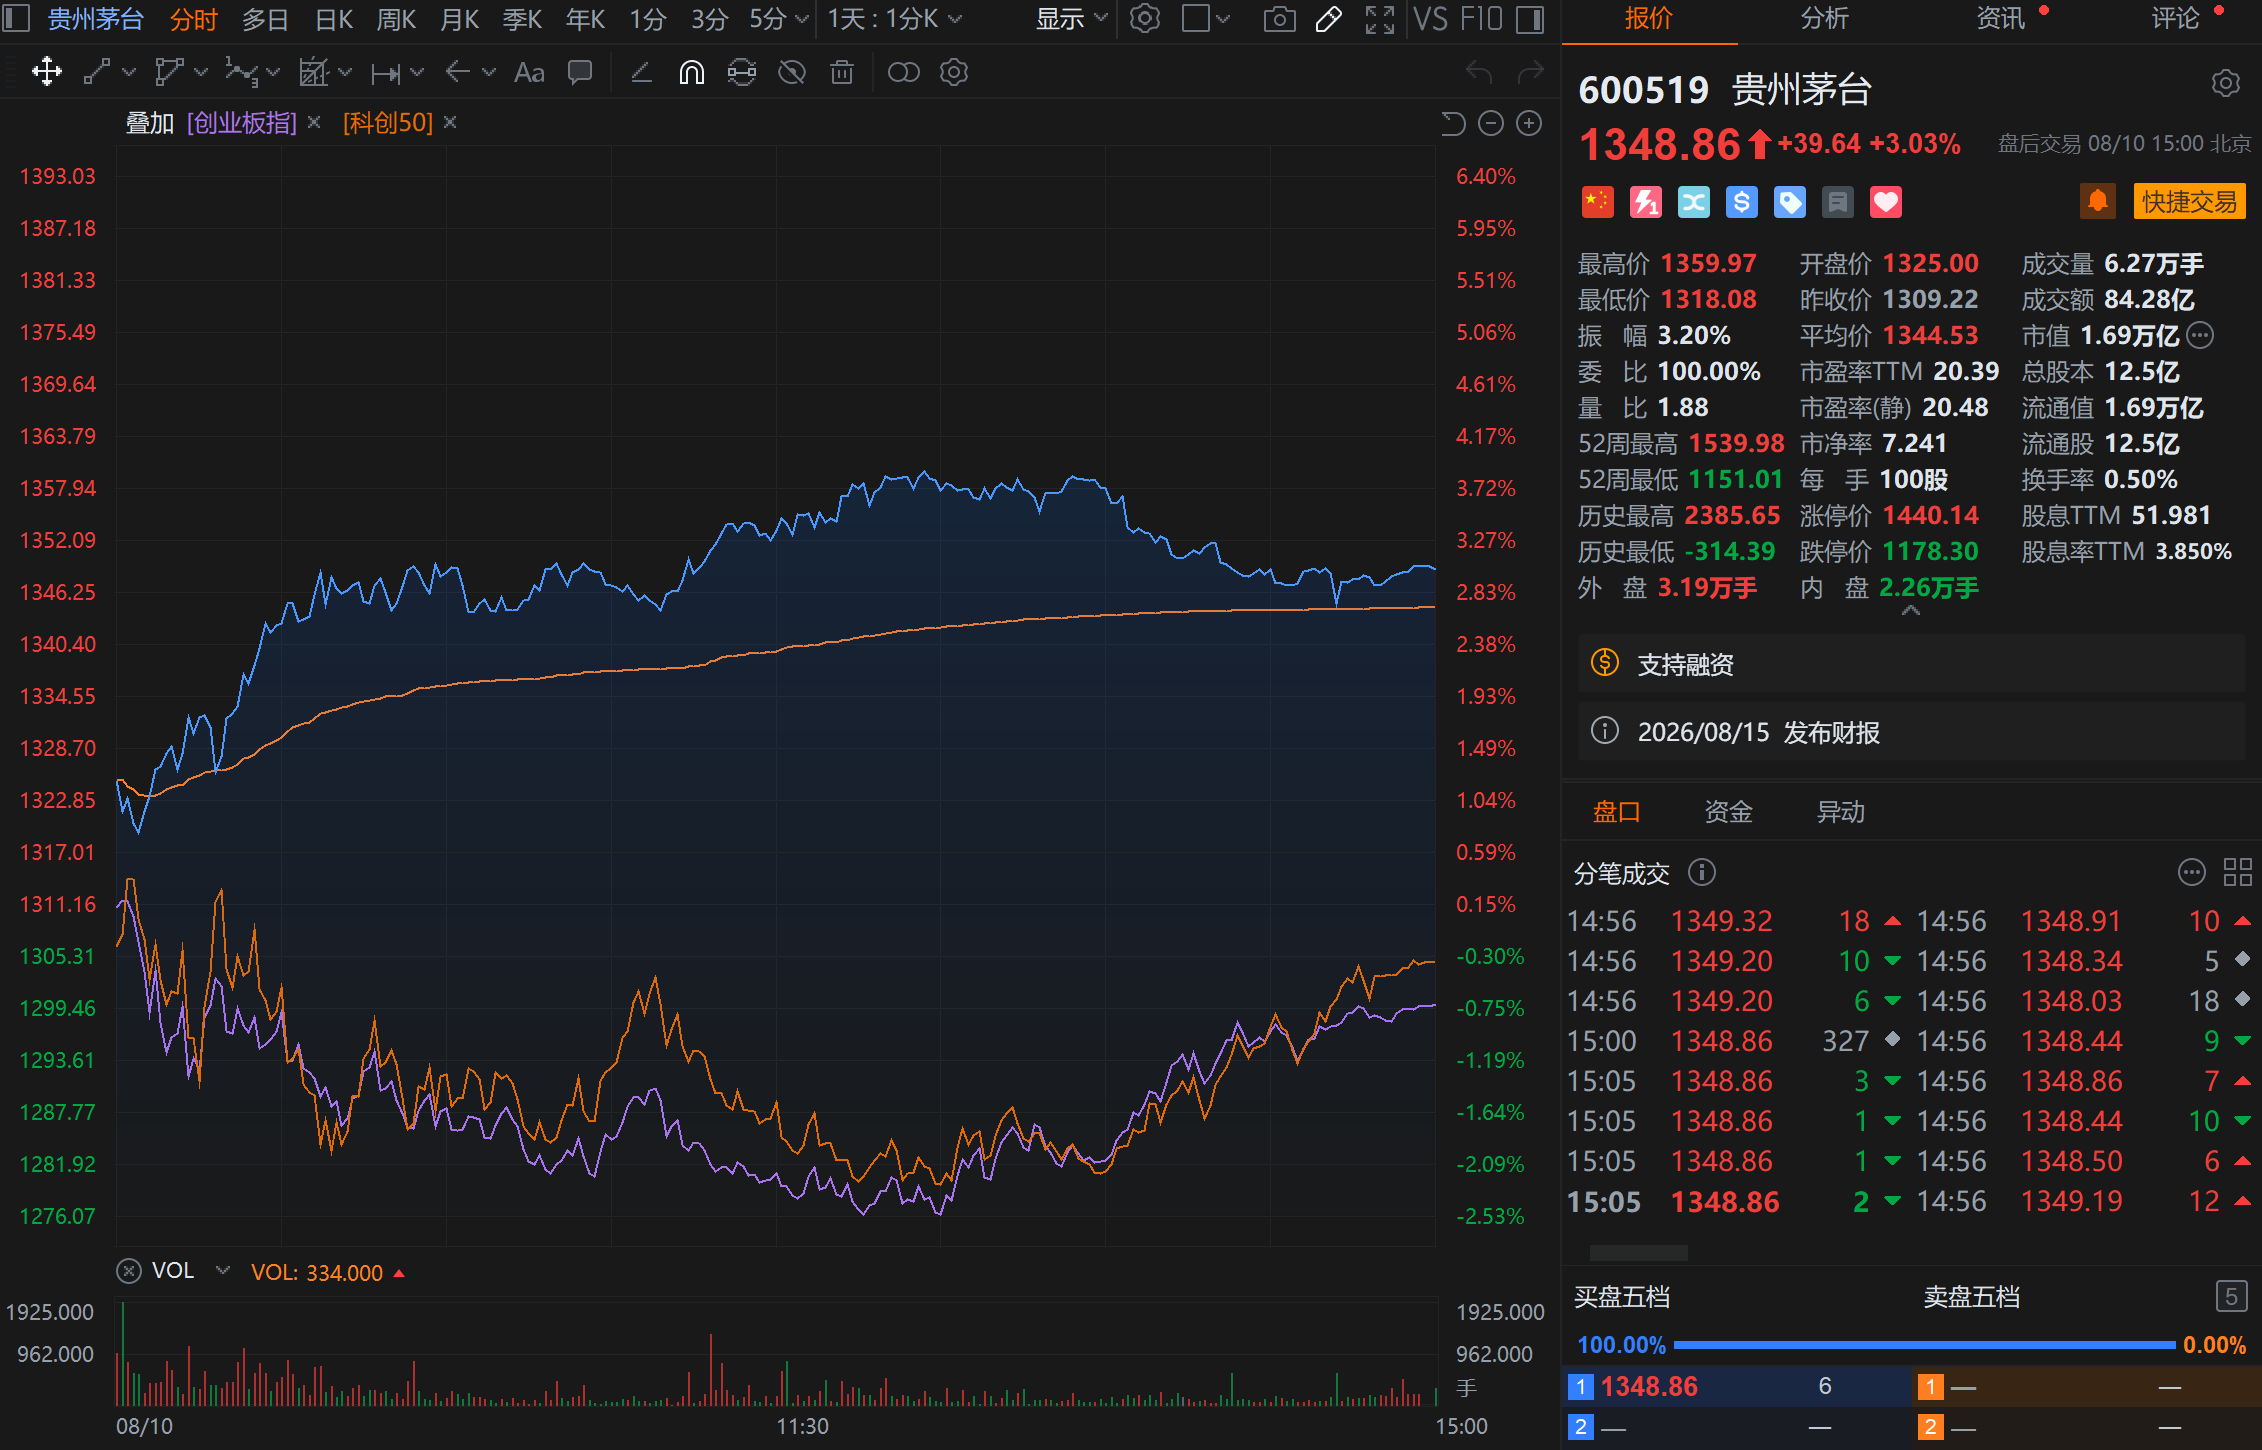The image size is (2262, 1450).
Task: Click the red heart favorite icon
Action: (x=1885, y=202)
